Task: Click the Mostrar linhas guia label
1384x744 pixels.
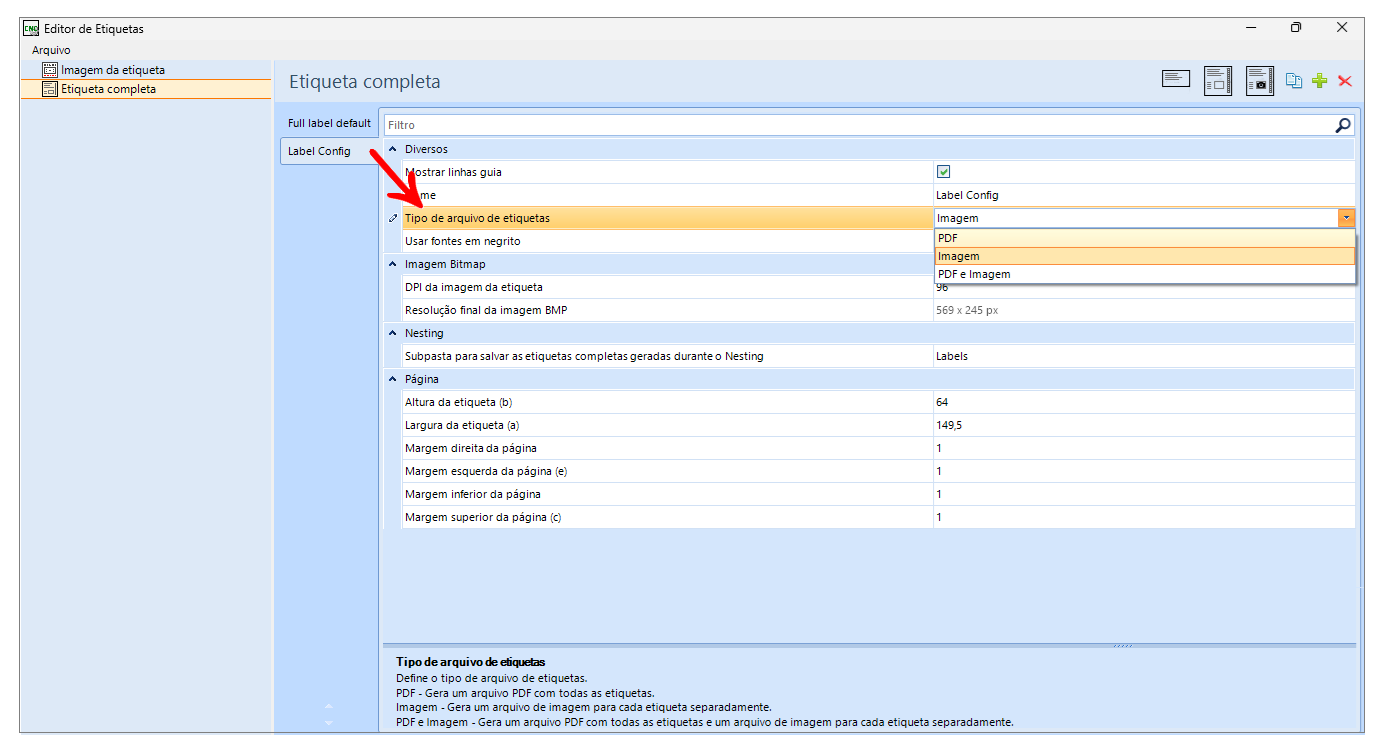Action: [x=453, y=172]
